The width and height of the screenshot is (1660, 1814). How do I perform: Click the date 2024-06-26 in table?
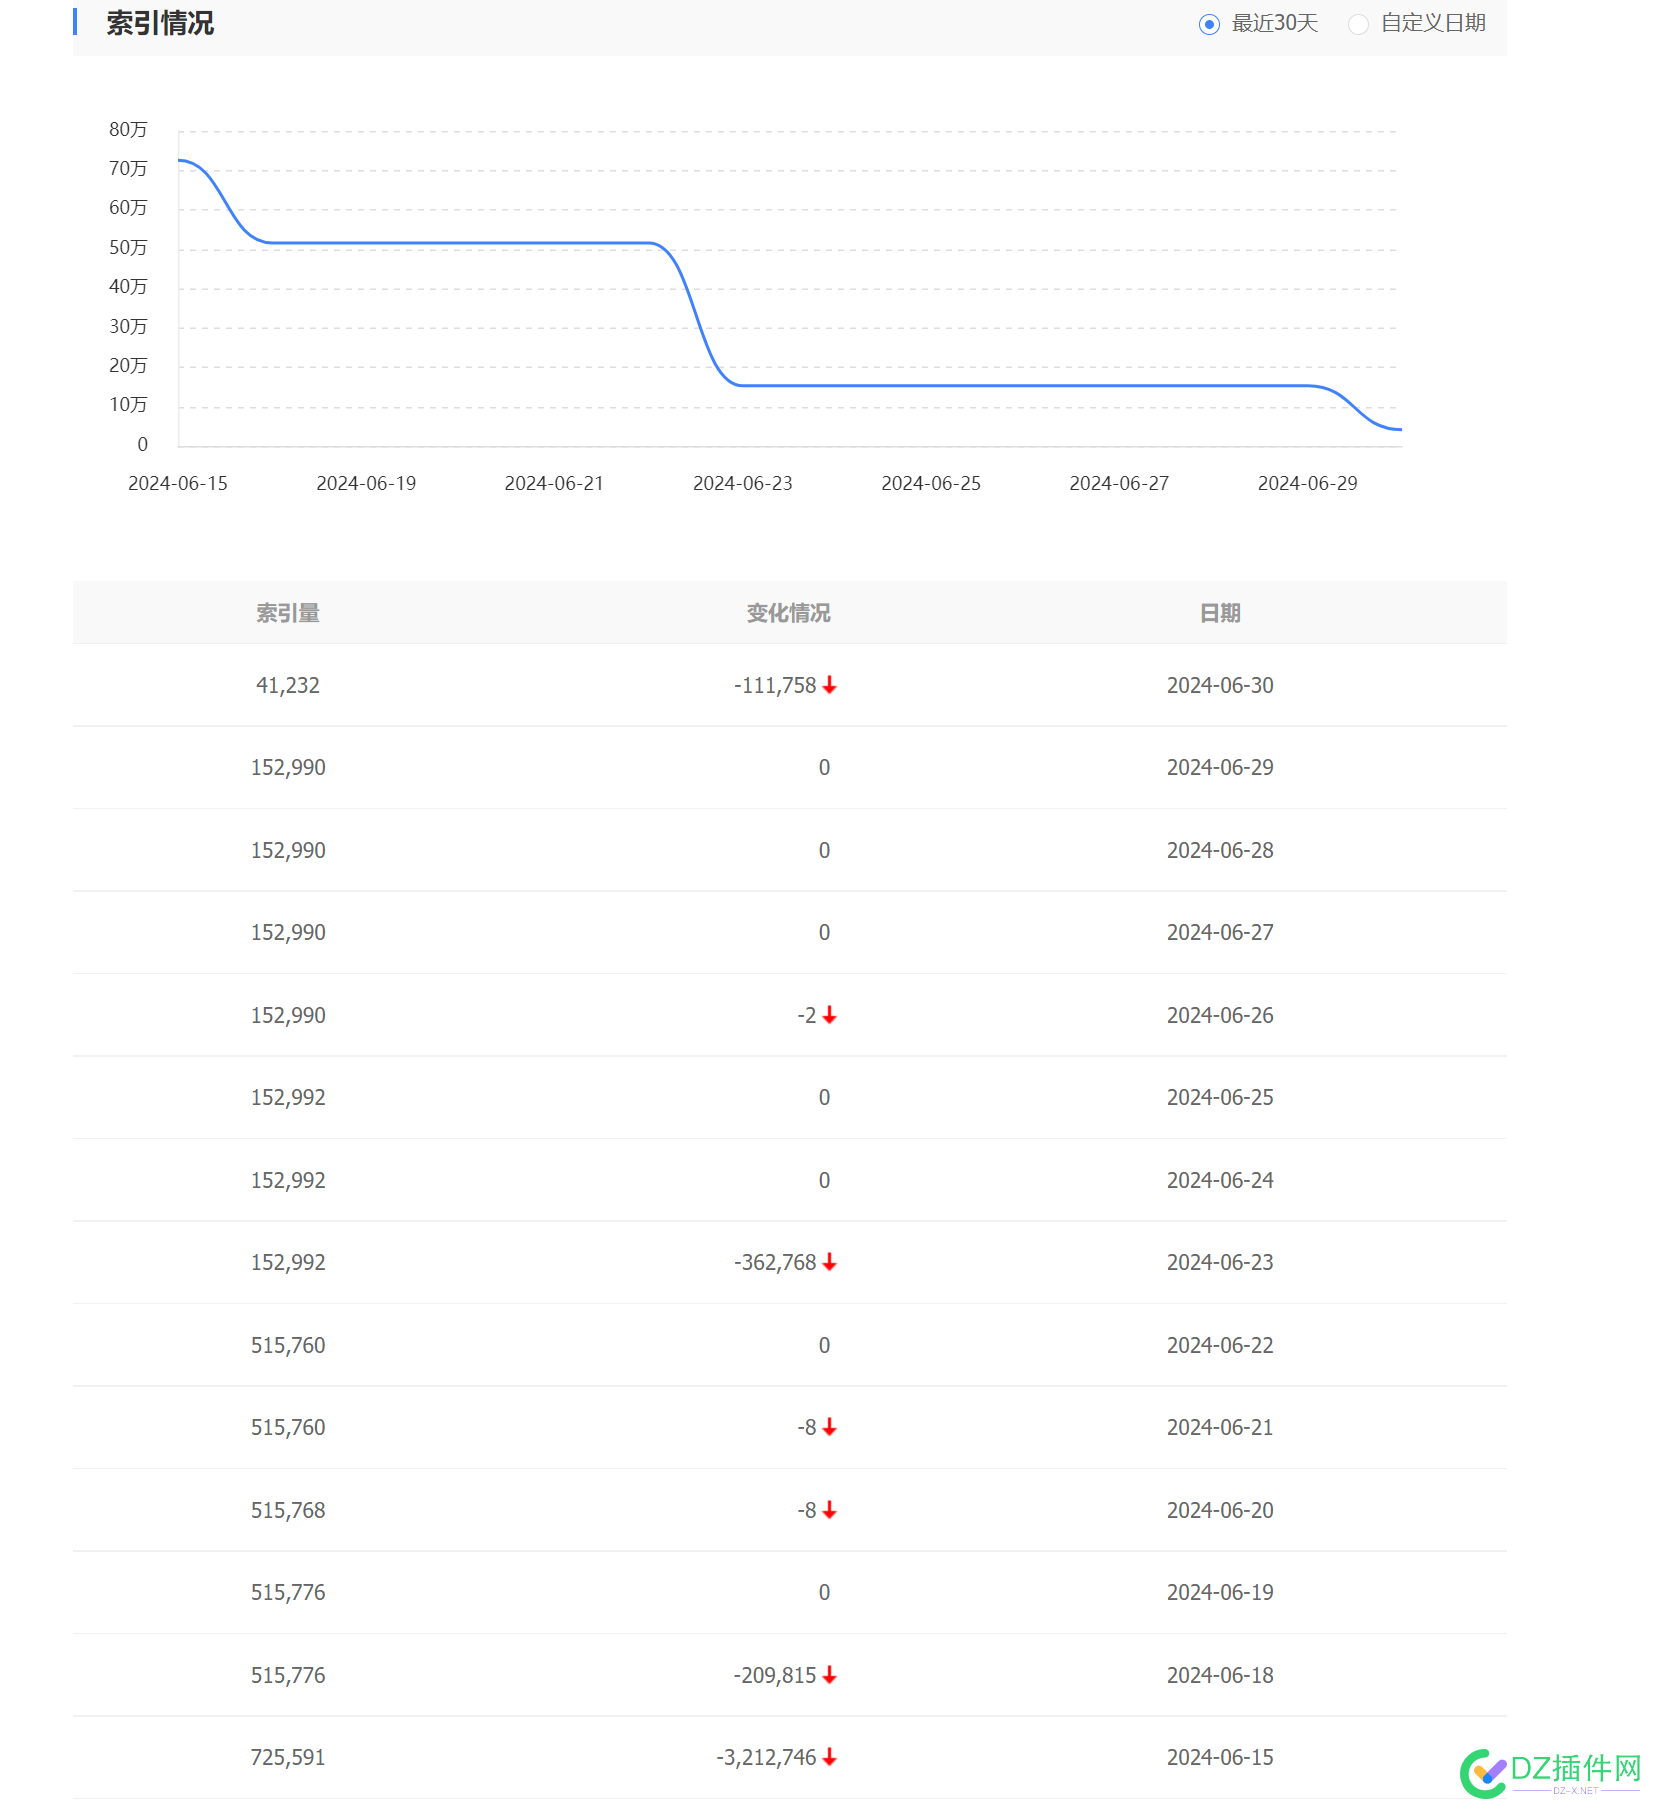pos(1220,1015)
